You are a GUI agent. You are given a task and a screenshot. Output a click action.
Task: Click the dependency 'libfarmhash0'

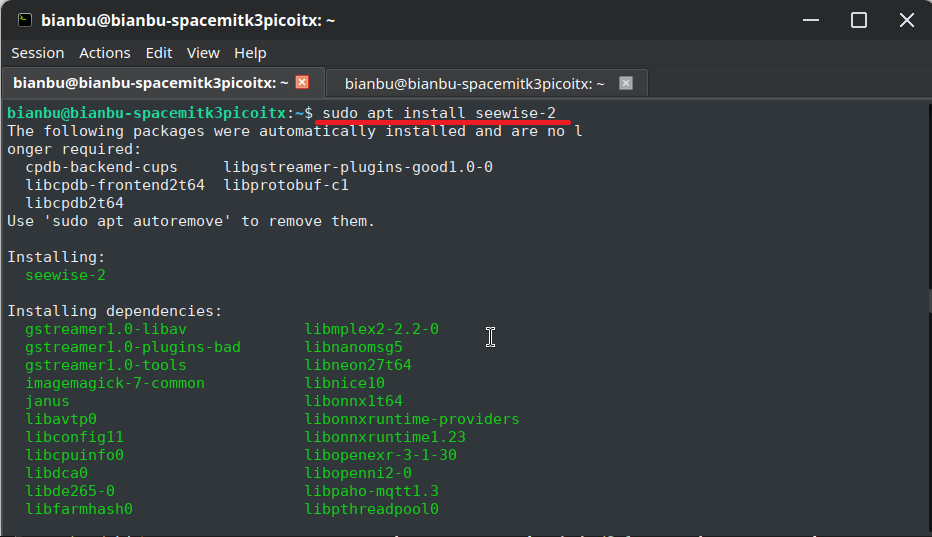(x=78, y=508)
